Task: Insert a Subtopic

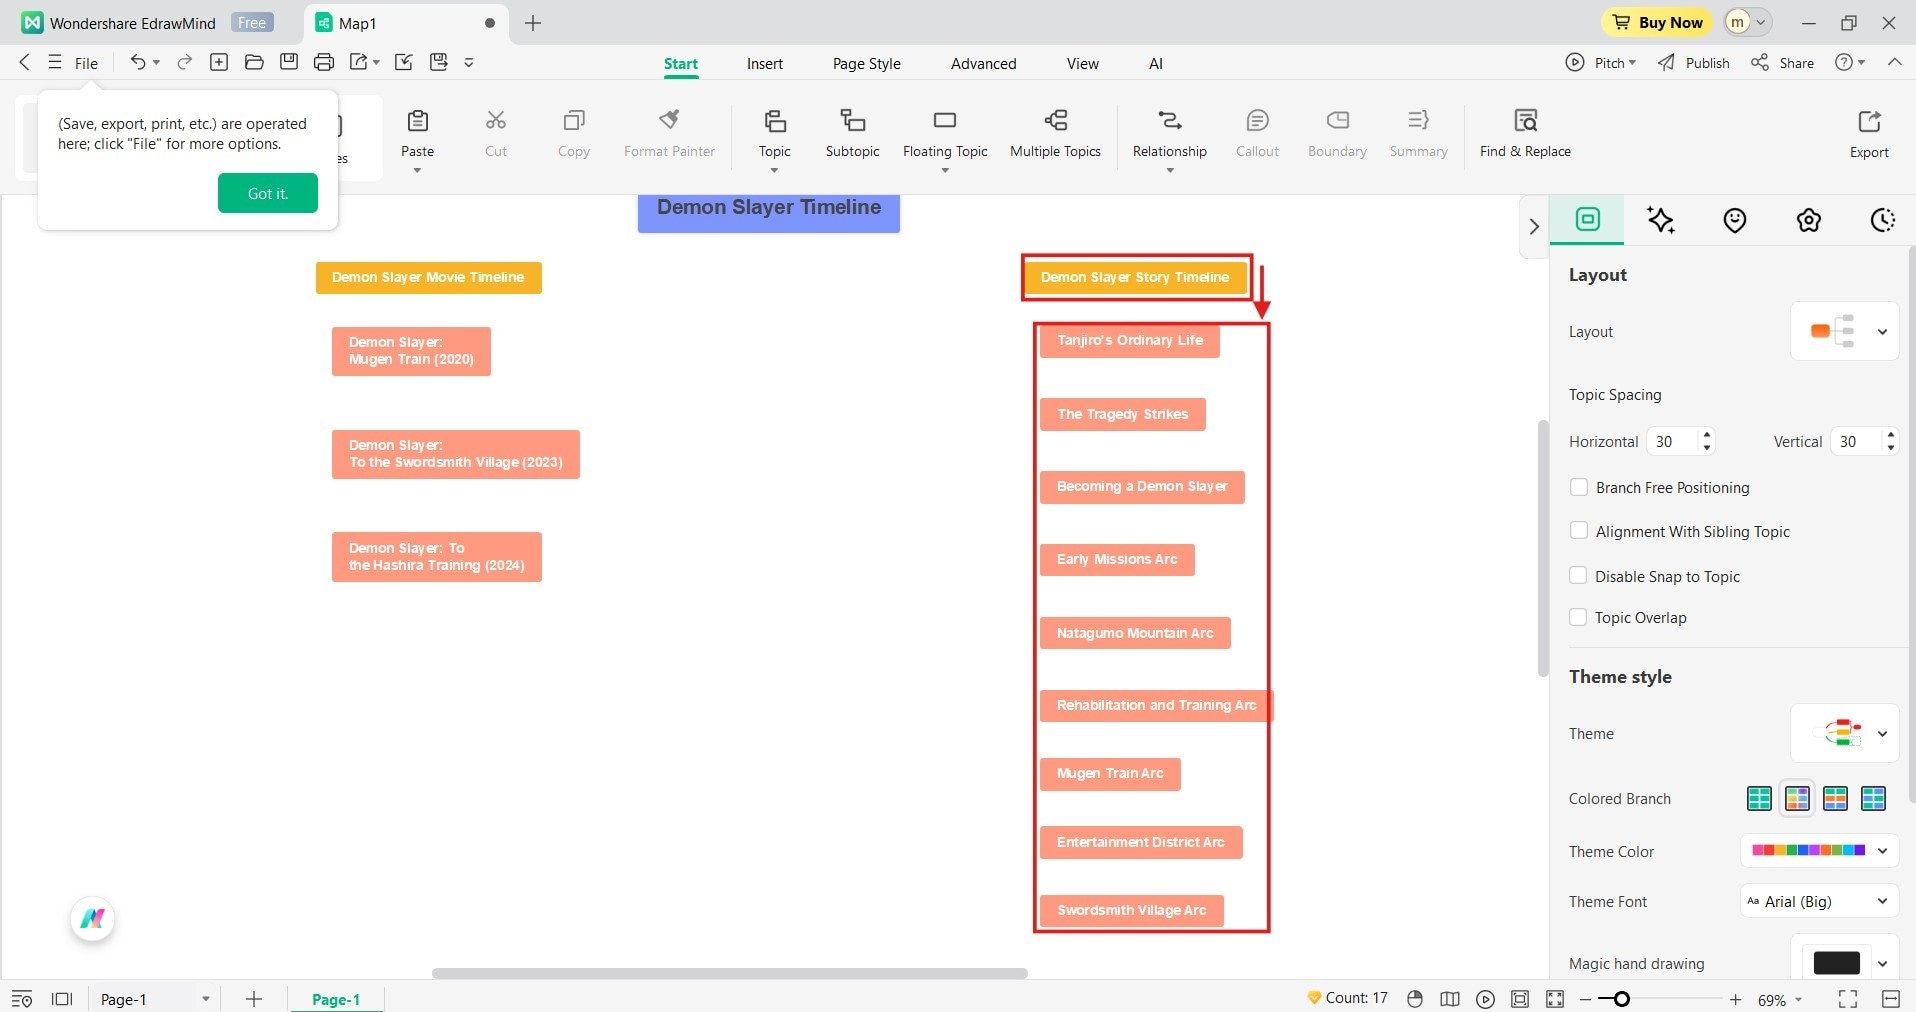Action: click(853, 133)
